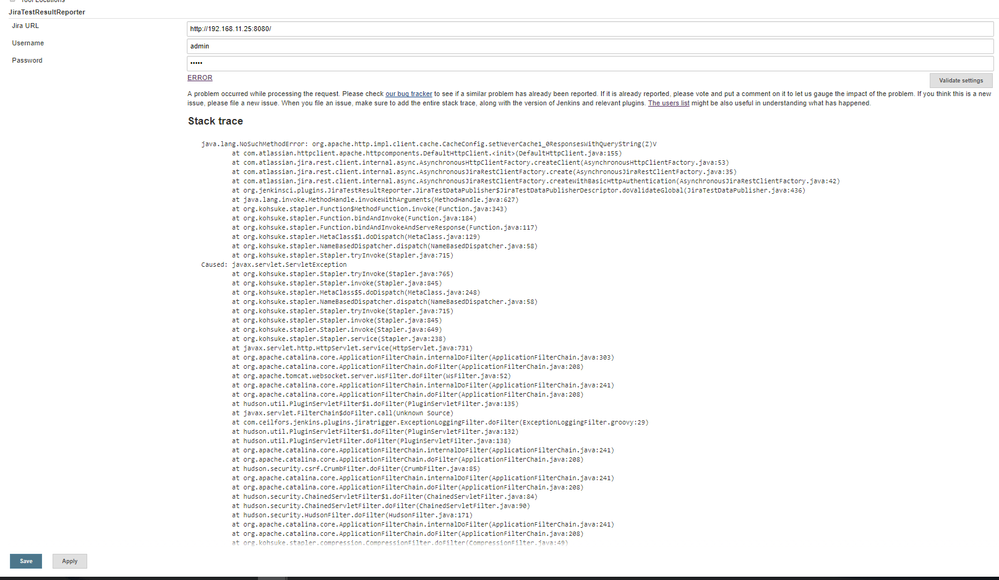Image resolution: width=999 pixels, height=580 pixels.
Task: Click the Stapler.invoke(Stapler.java:649) line
Action: click(x=336, y=330)
